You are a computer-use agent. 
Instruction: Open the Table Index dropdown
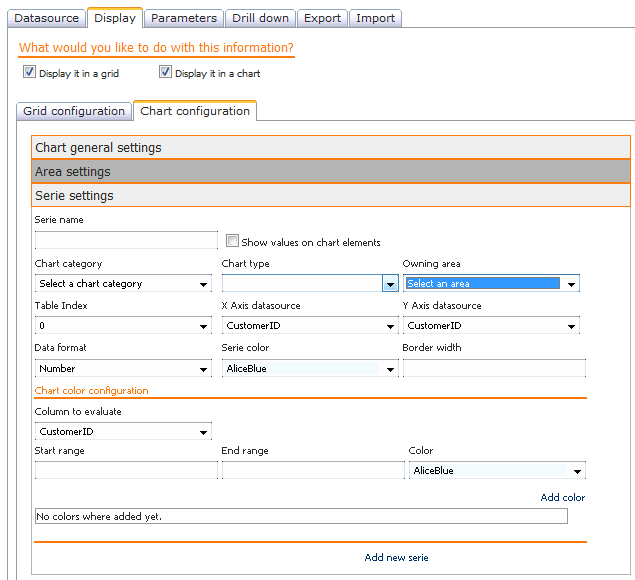[123, 326]
